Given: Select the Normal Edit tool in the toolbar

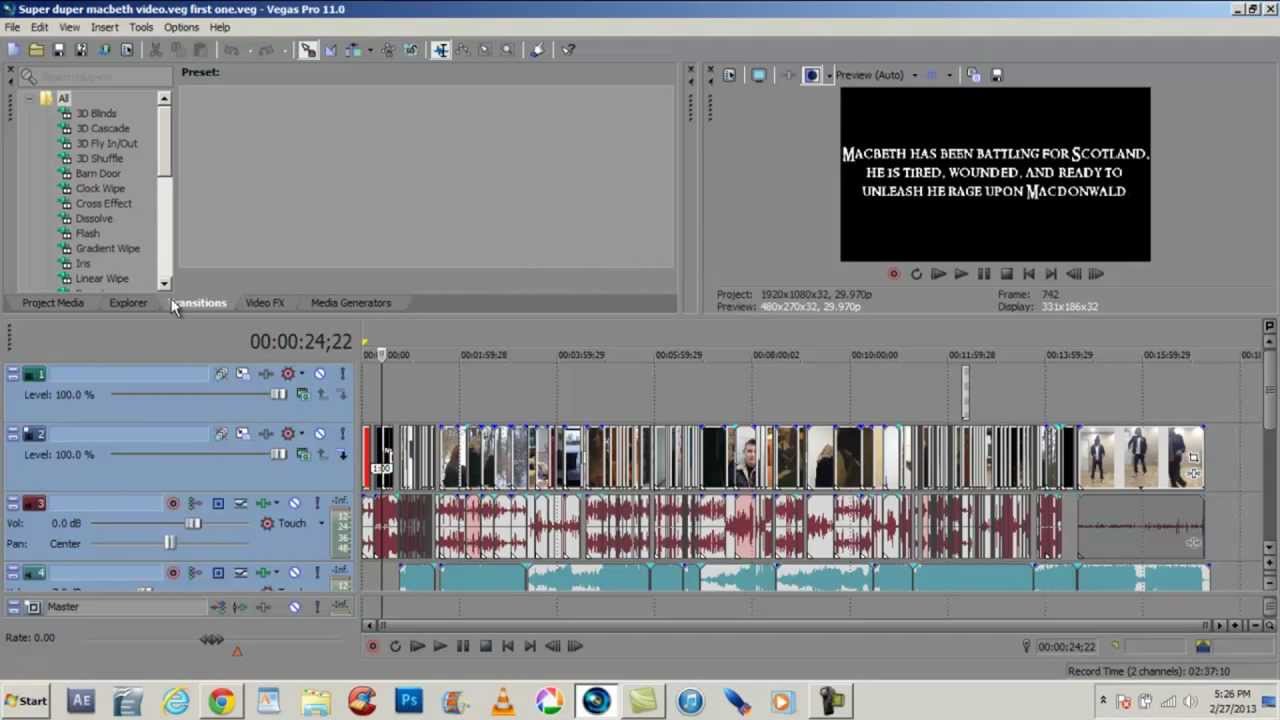Looking at the screenshot, I should pos(441,50).
